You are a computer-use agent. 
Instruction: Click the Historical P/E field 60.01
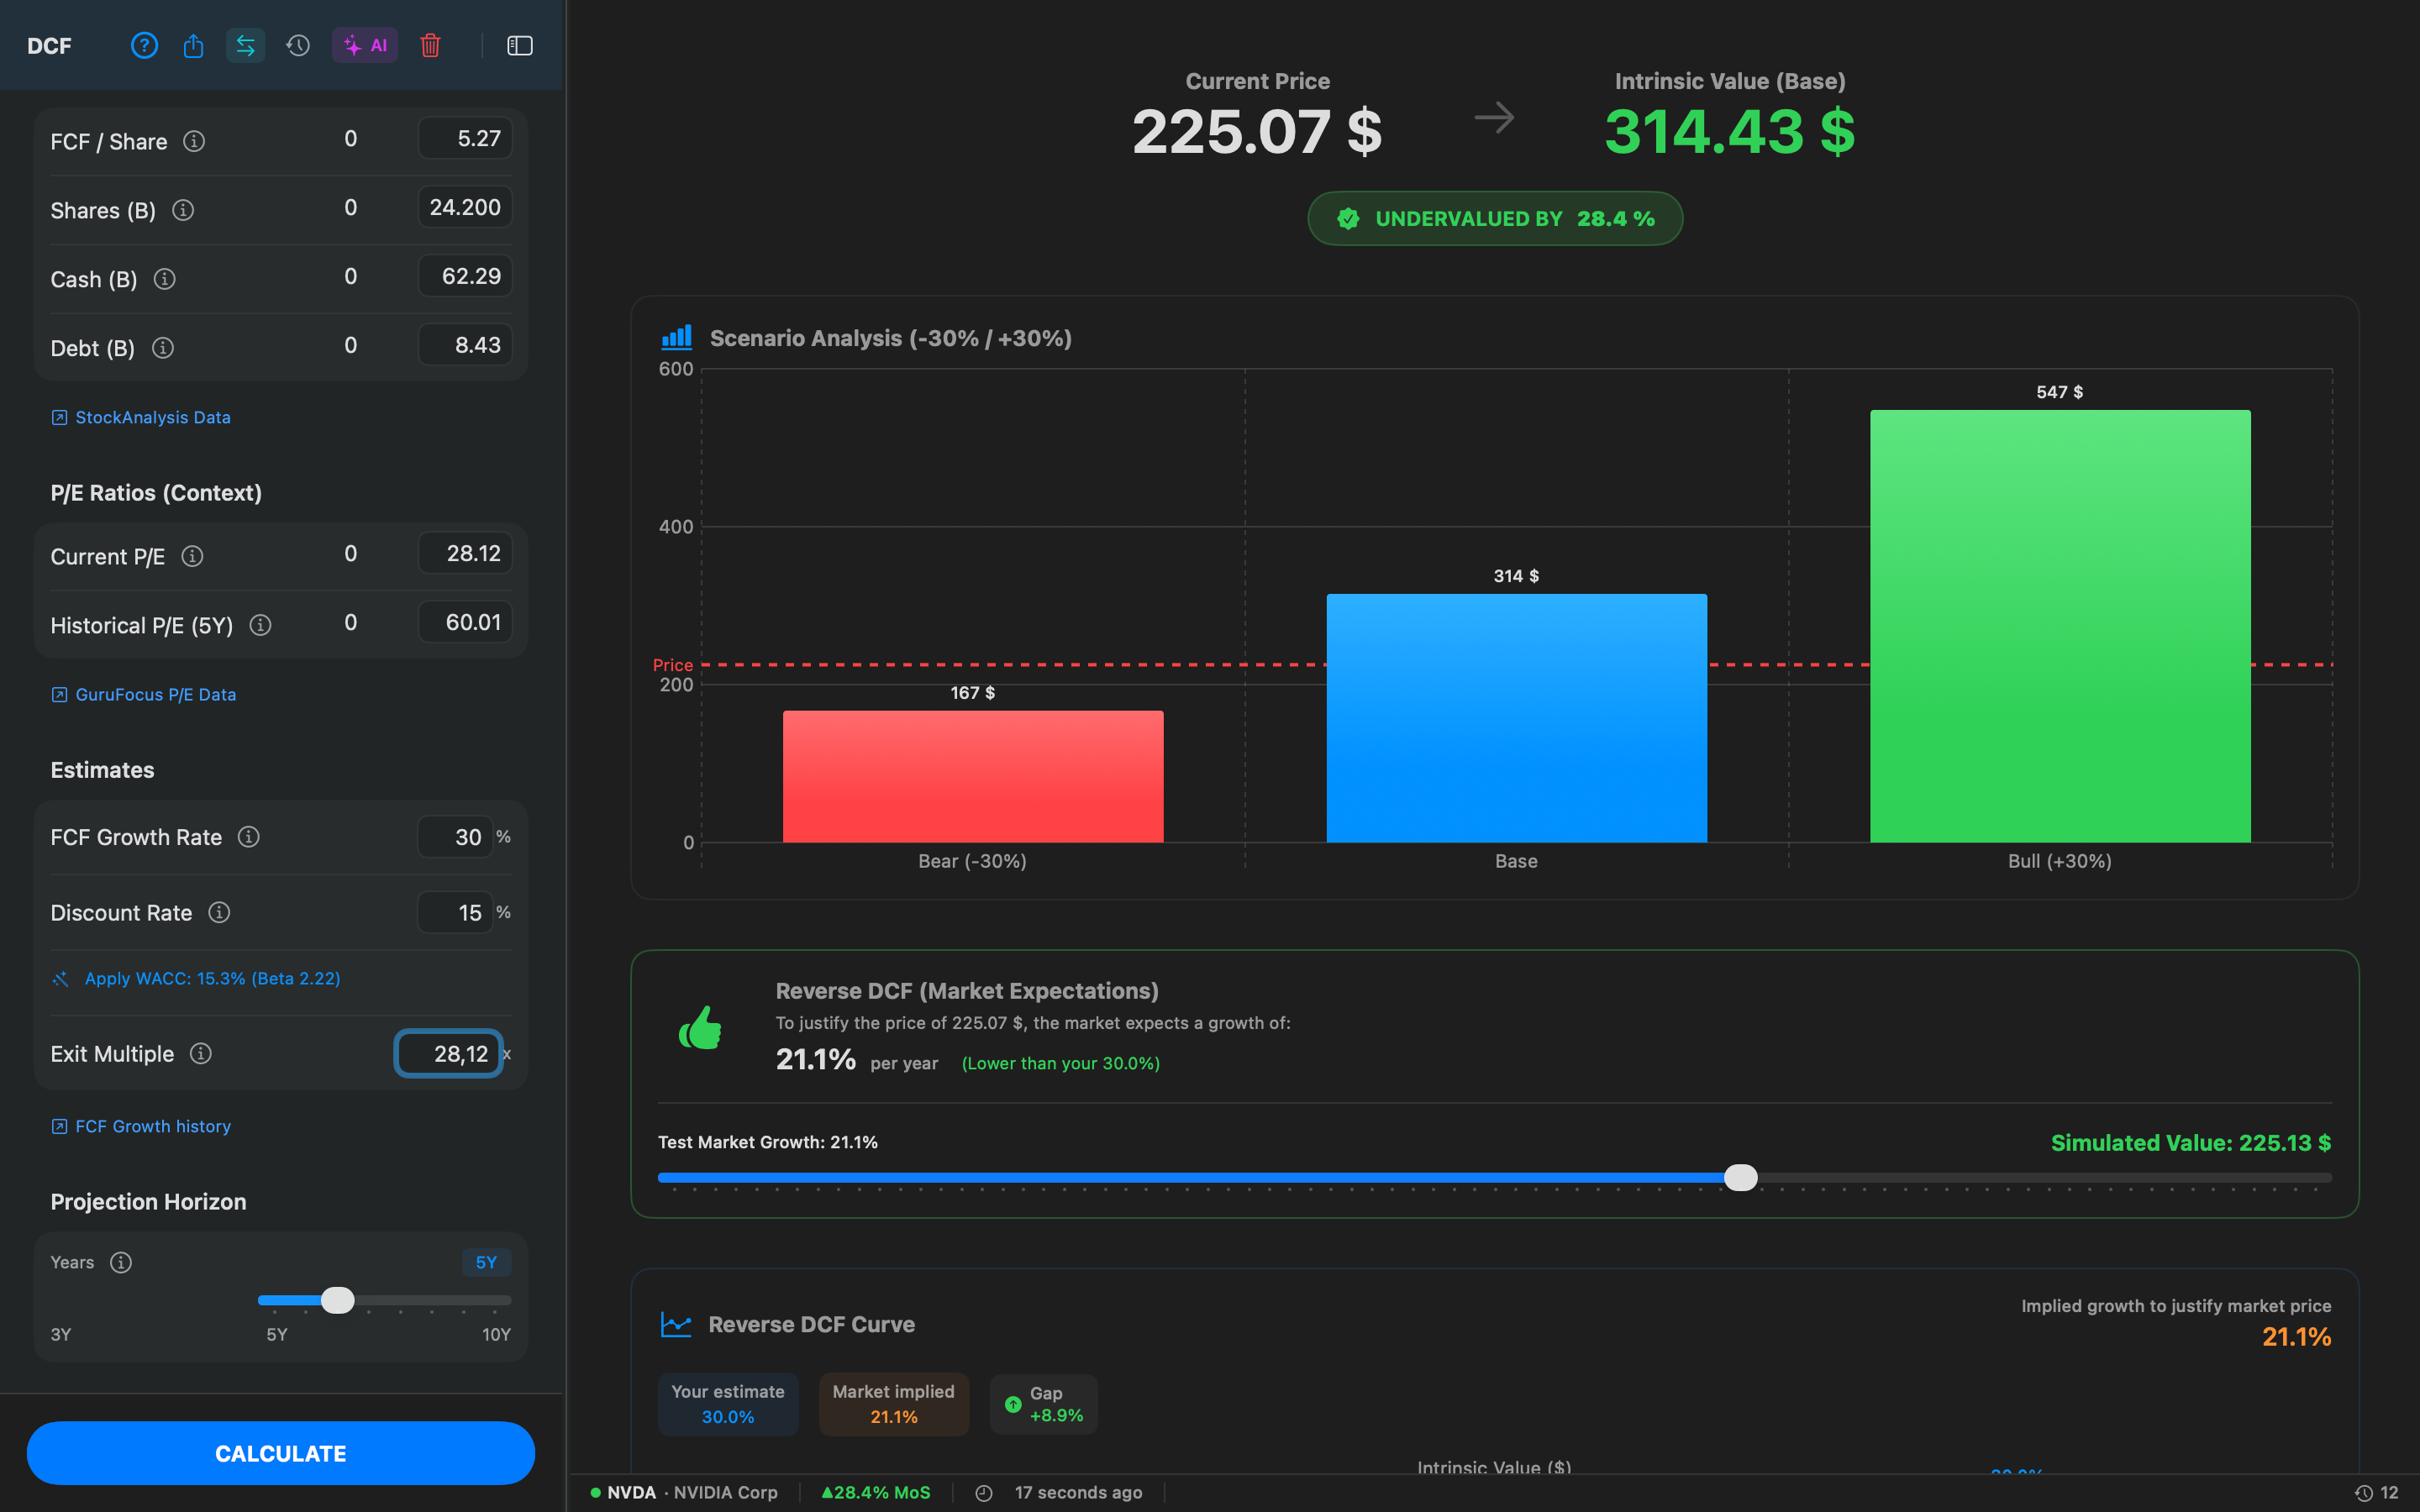point(465,622)
